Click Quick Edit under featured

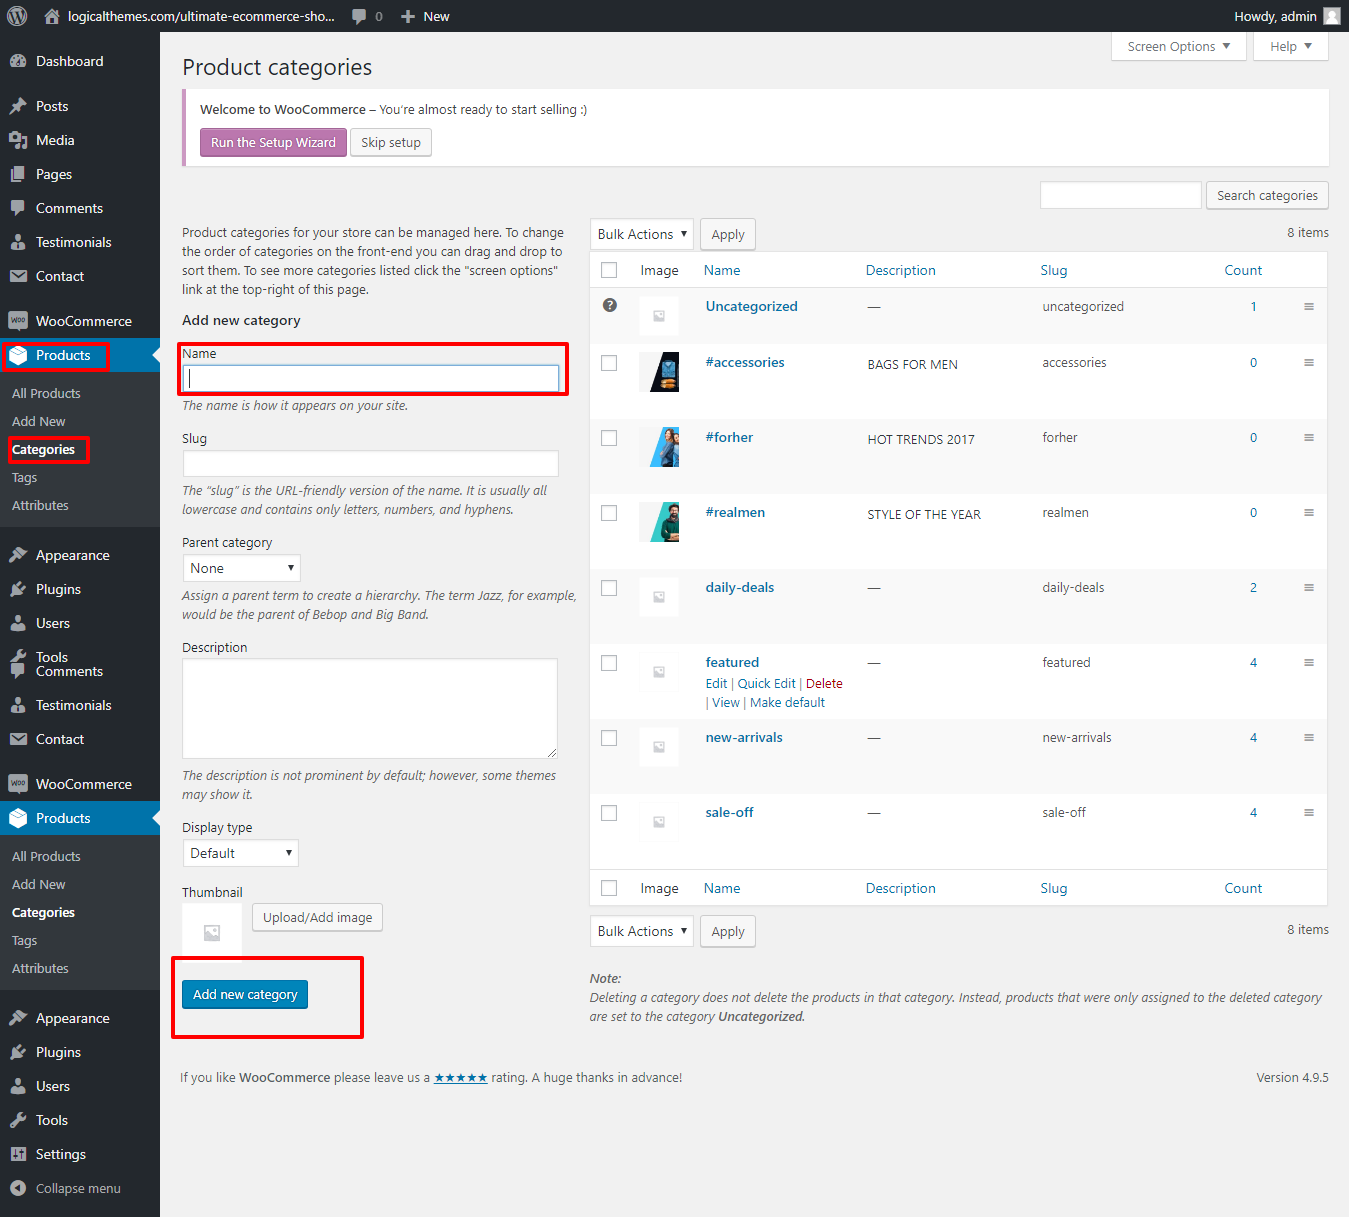click(767, 684)
